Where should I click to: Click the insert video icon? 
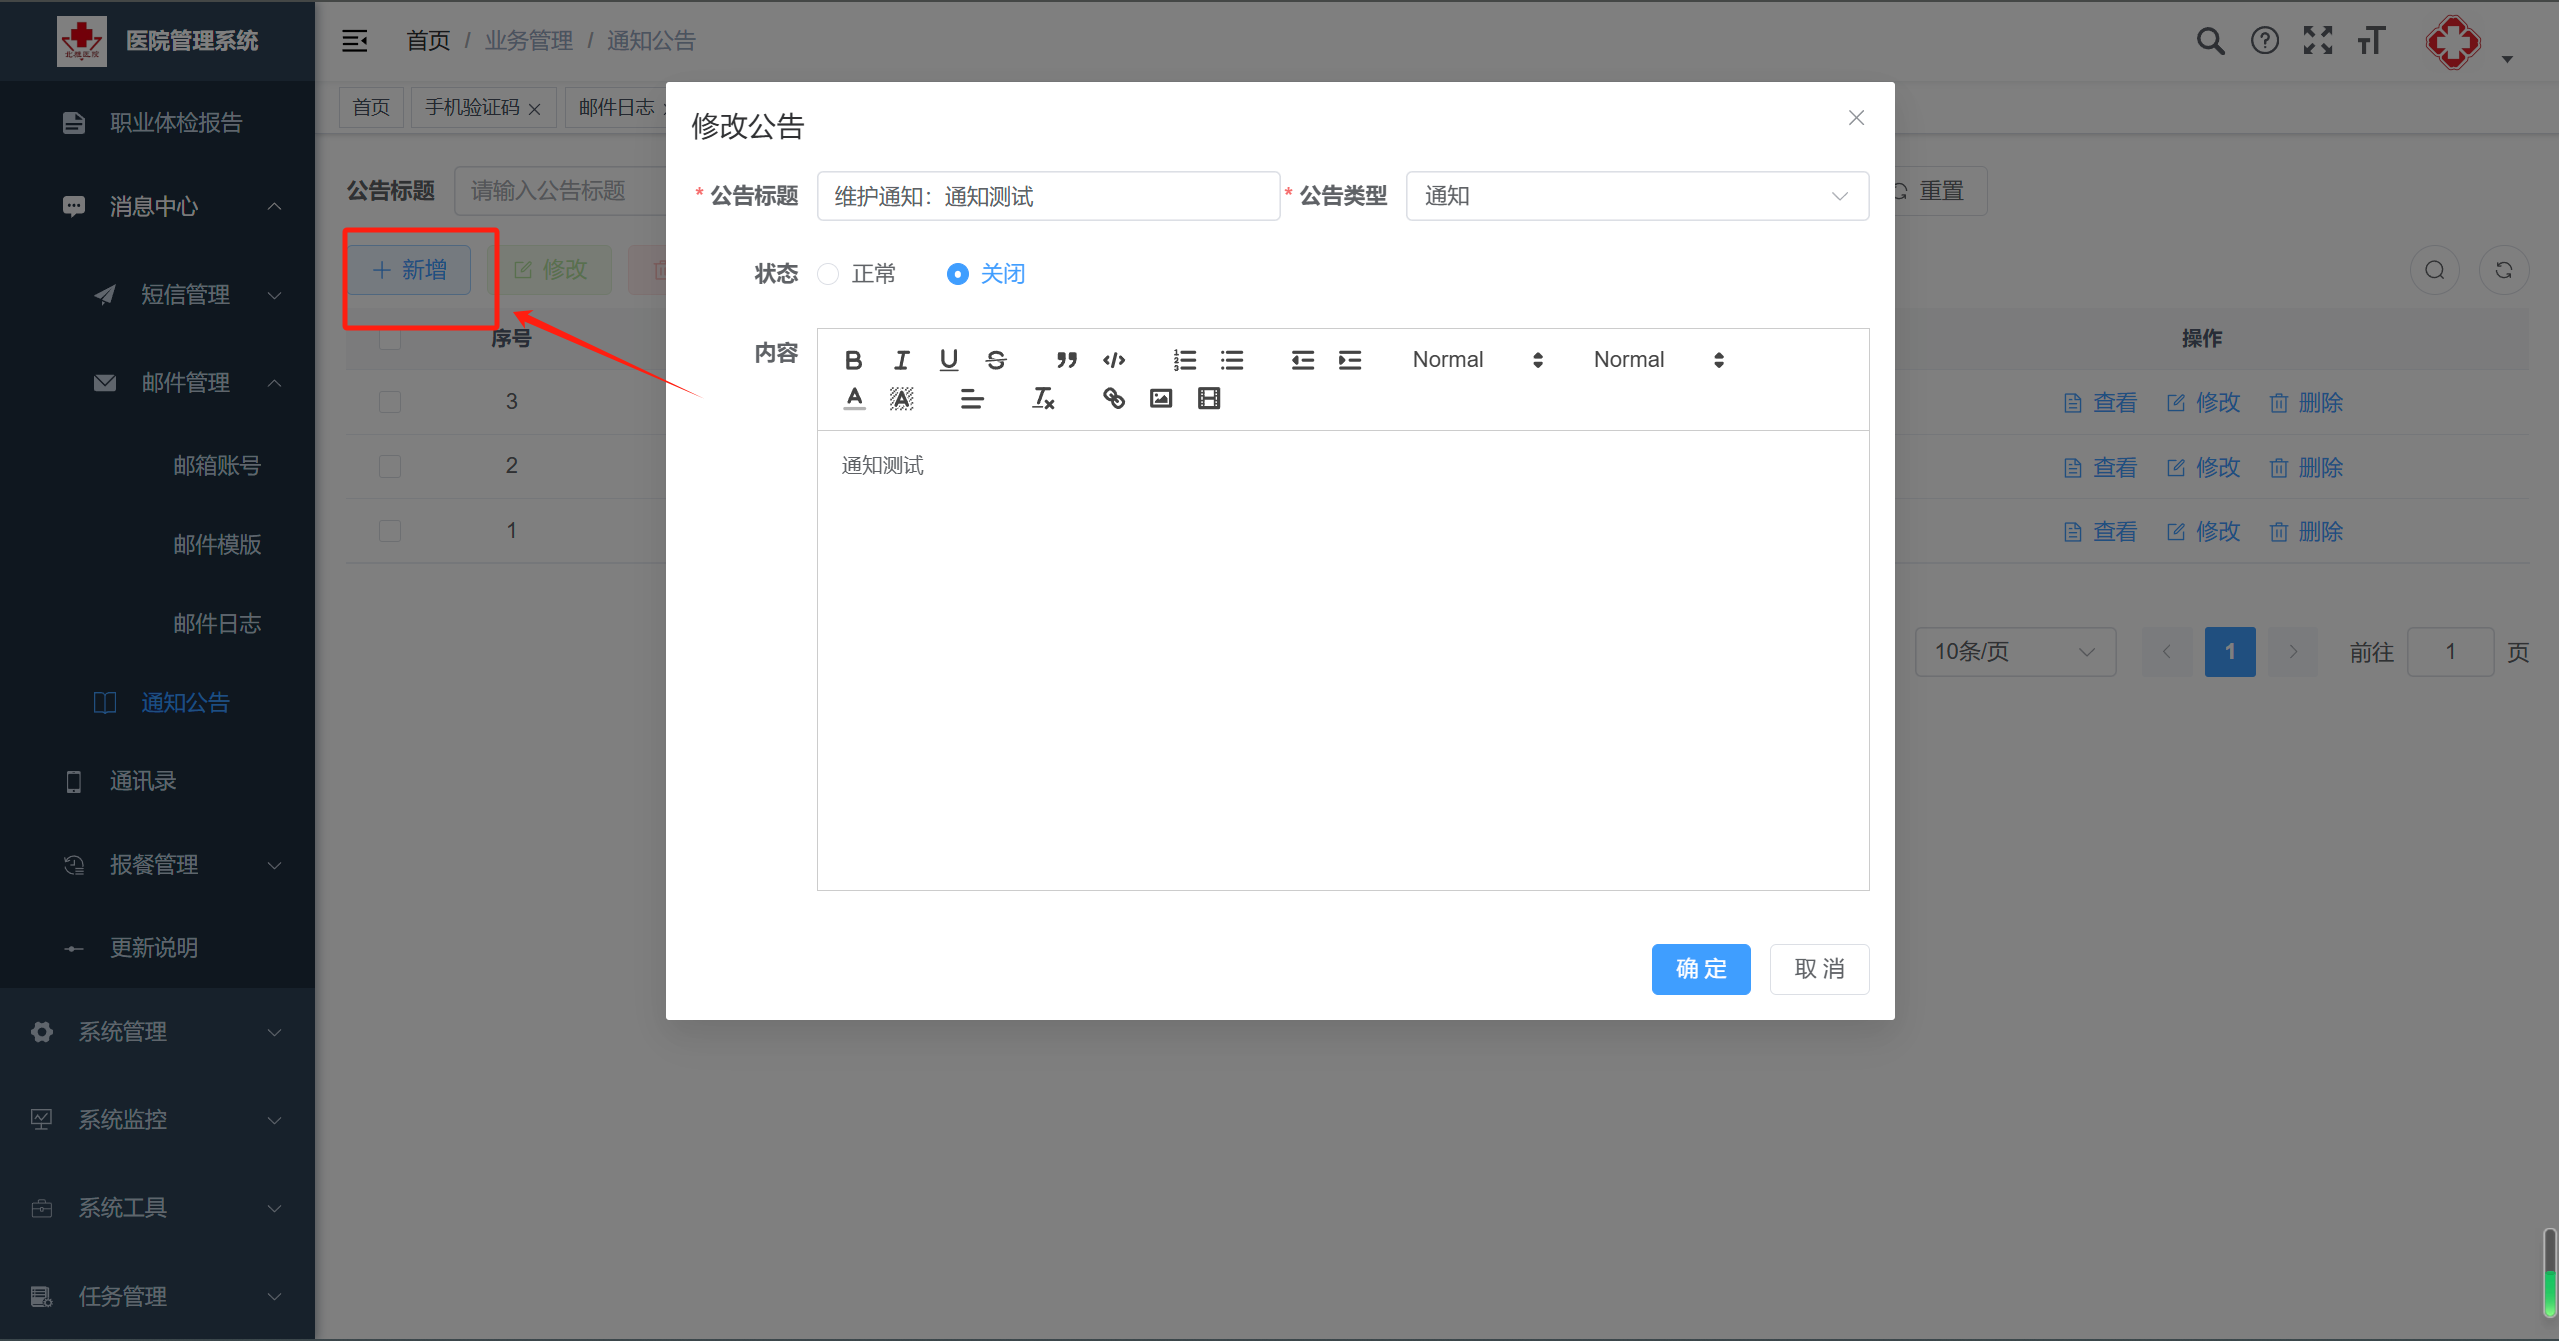click(1208, 399)
